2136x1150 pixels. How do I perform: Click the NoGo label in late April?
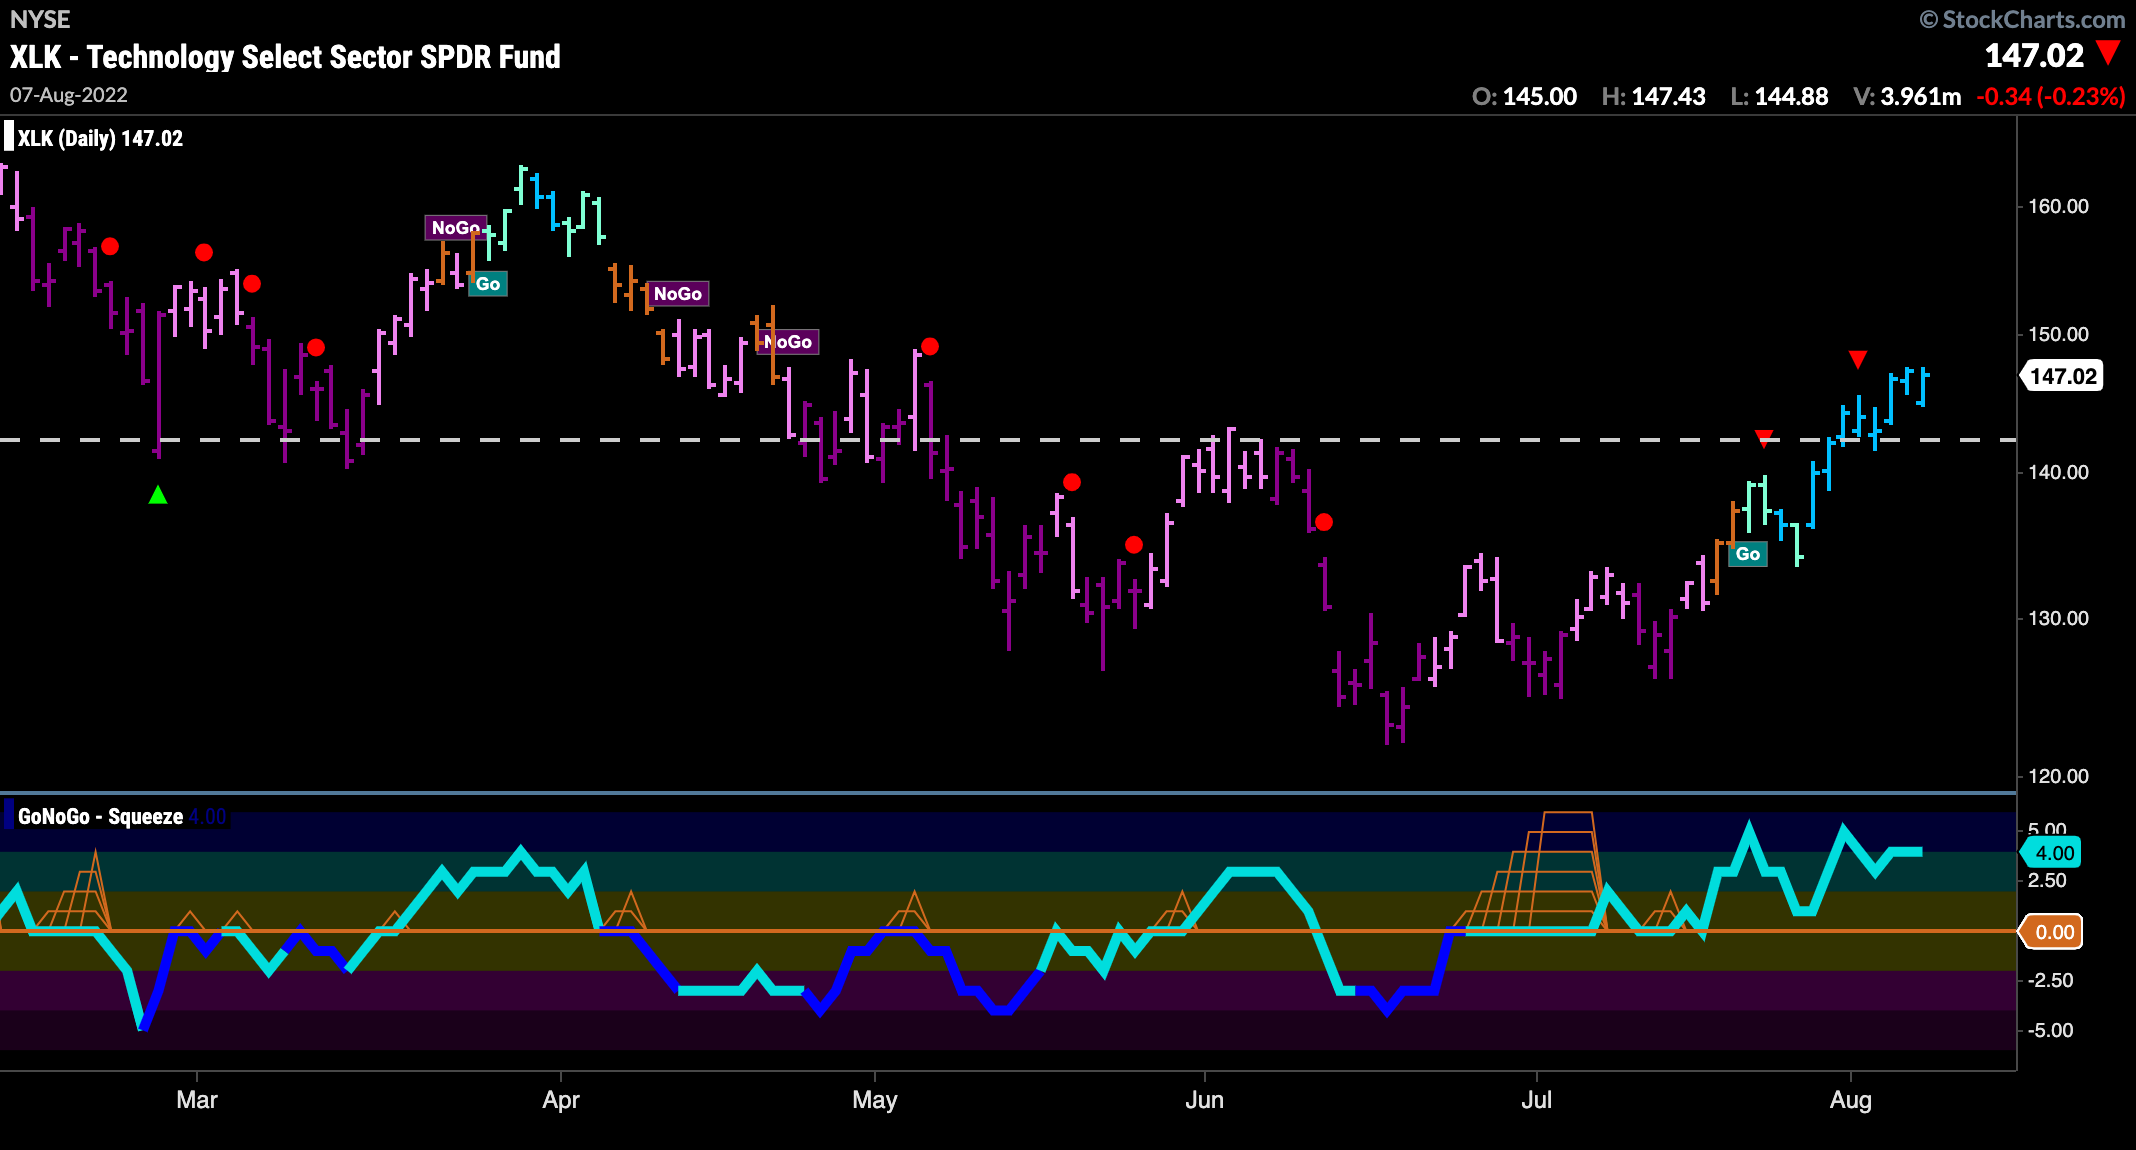(788, 342)
